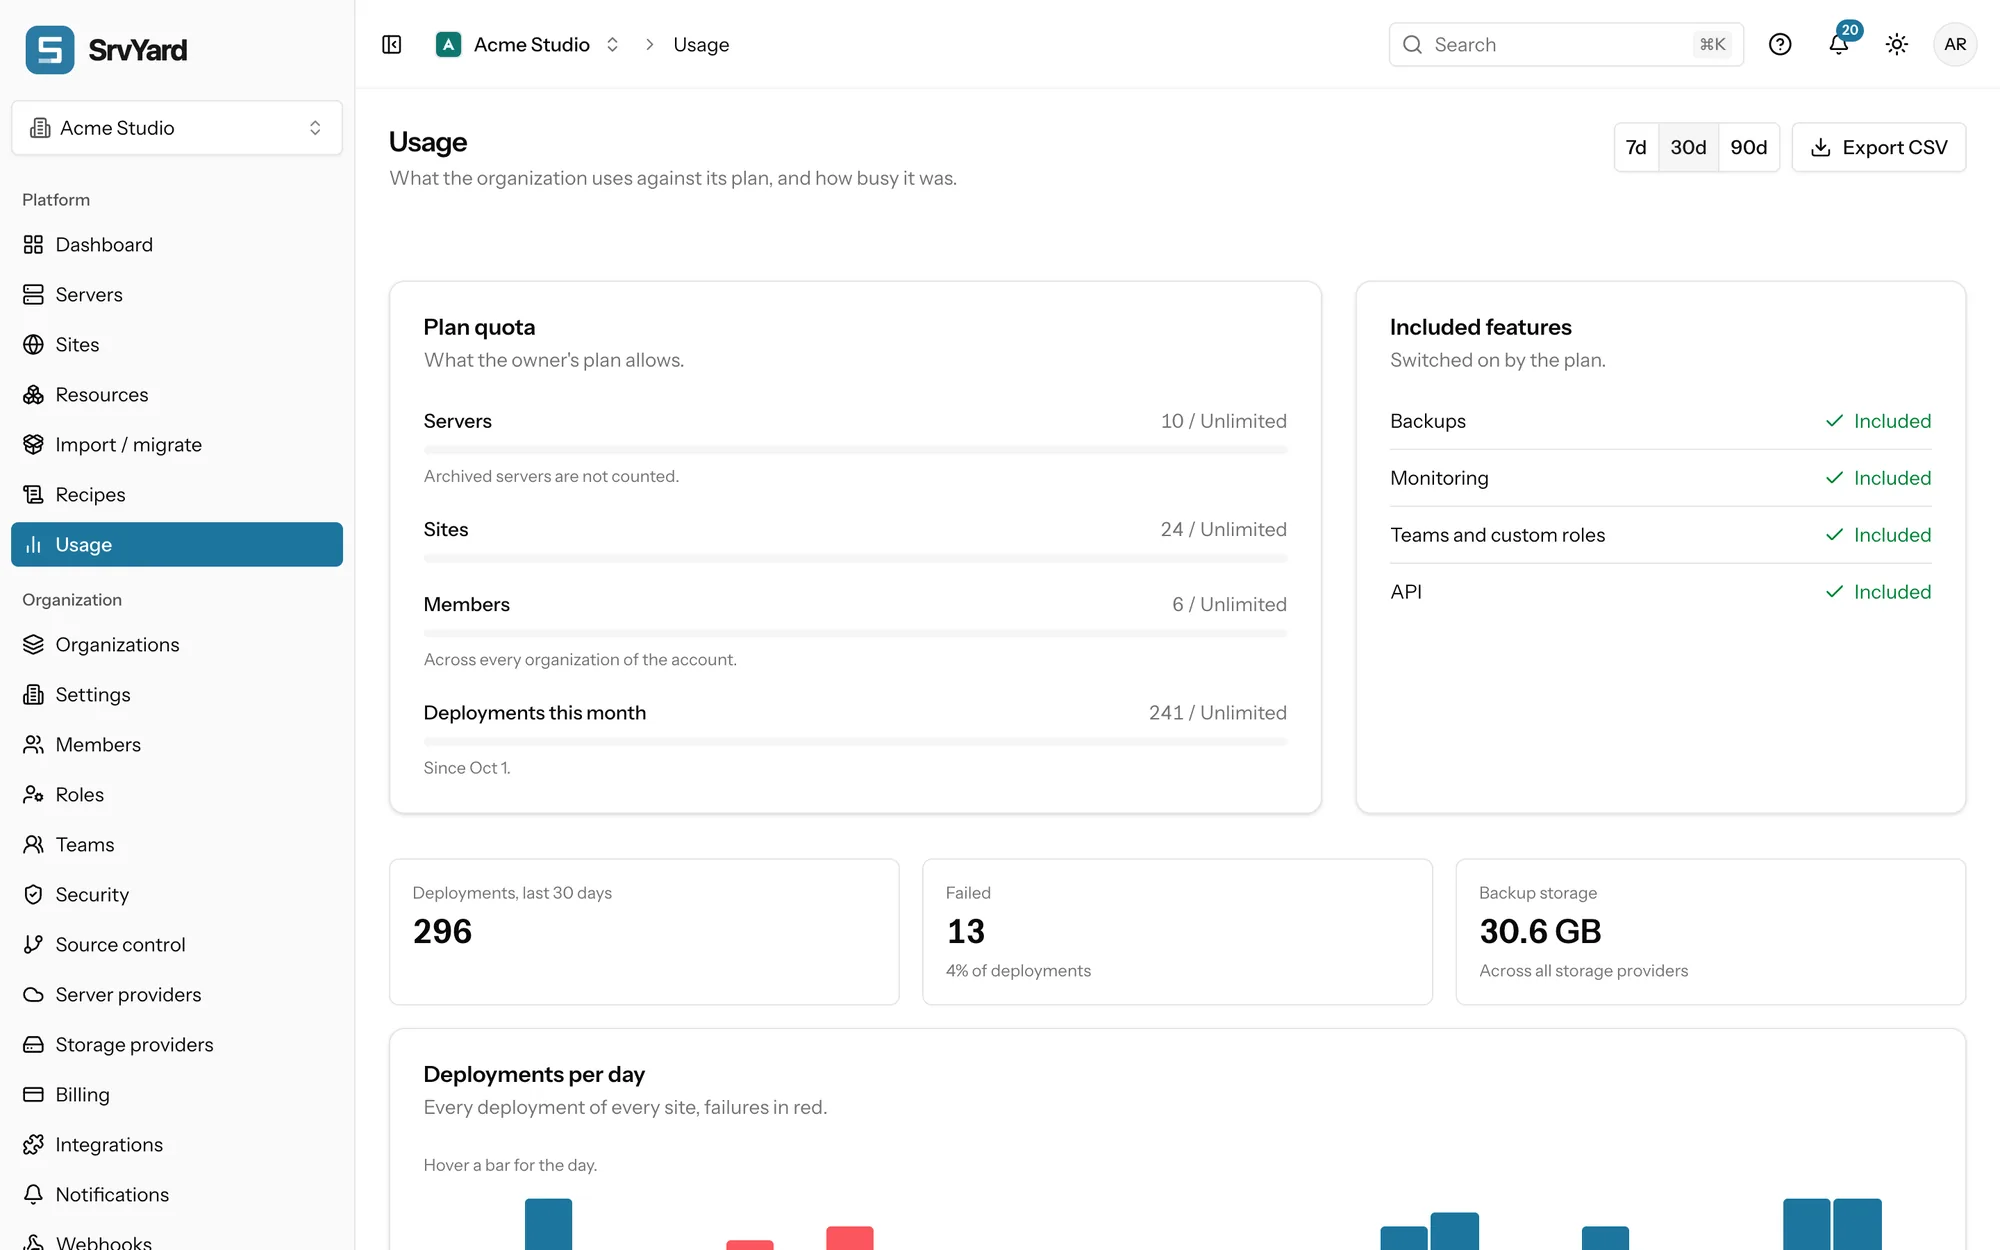Click the Settings building icon
This screenshot has width=2000, height=1250.
click(x=34, y=695)
